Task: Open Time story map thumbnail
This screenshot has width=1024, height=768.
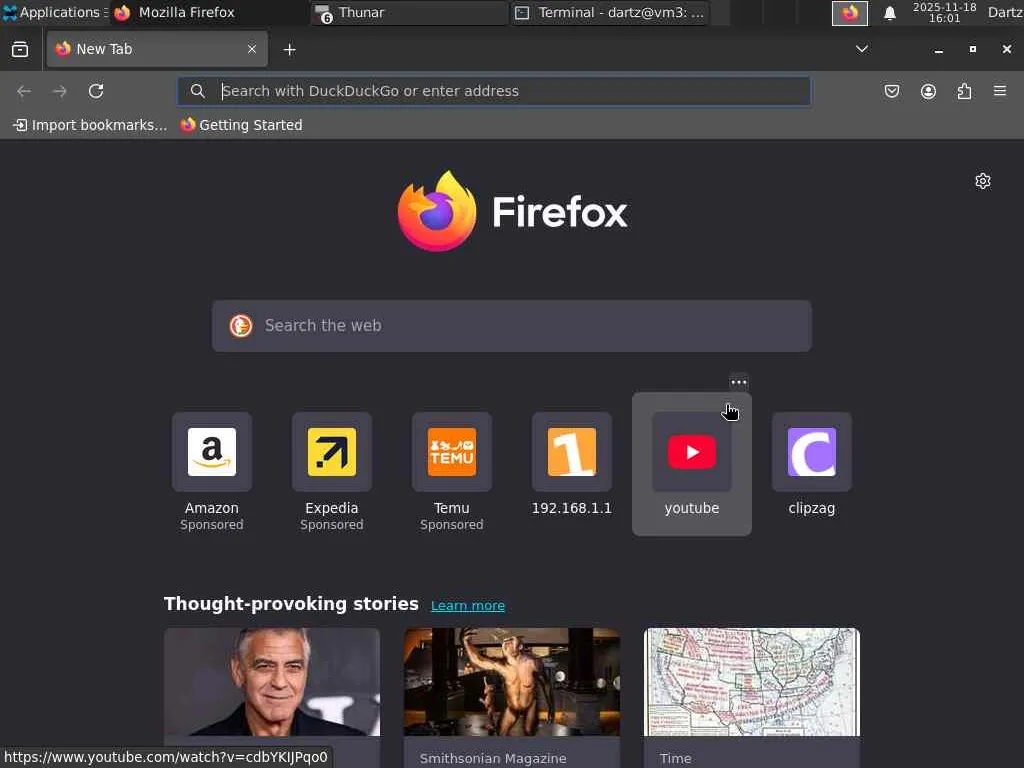Action: (x=752, y=682)
